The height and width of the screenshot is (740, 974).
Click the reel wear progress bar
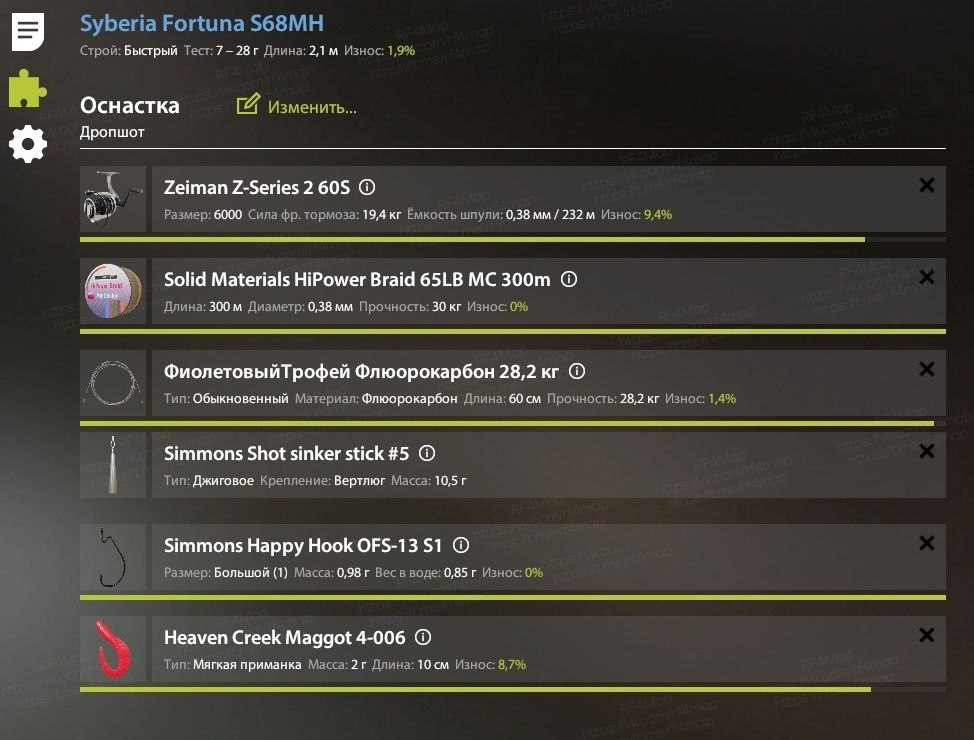click(x=512, y=239)
